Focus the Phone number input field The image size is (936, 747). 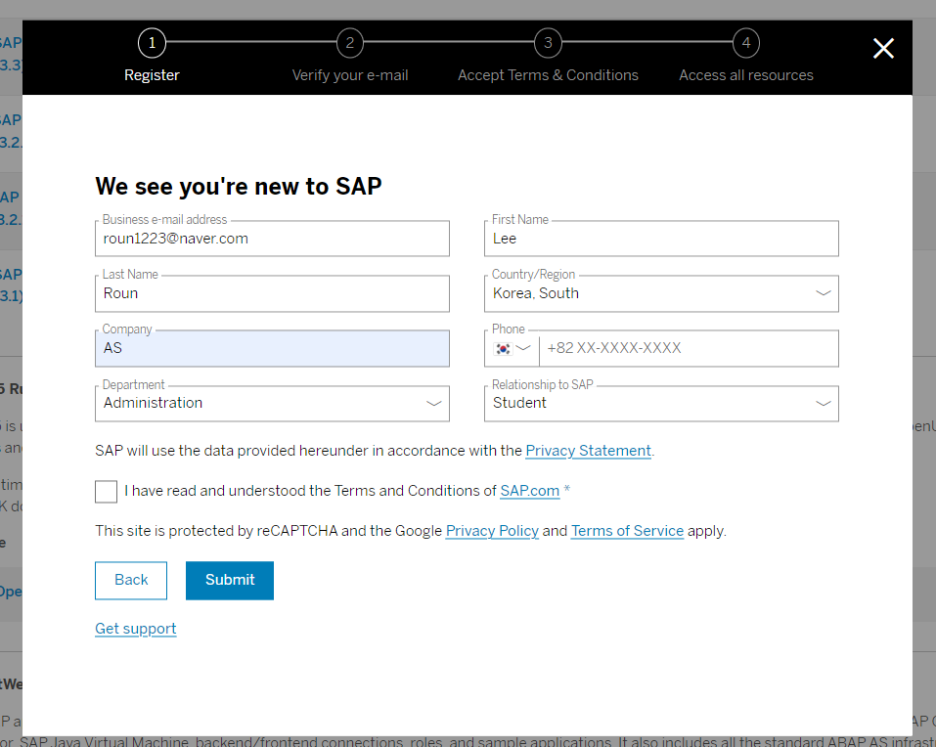coord(688,348)
